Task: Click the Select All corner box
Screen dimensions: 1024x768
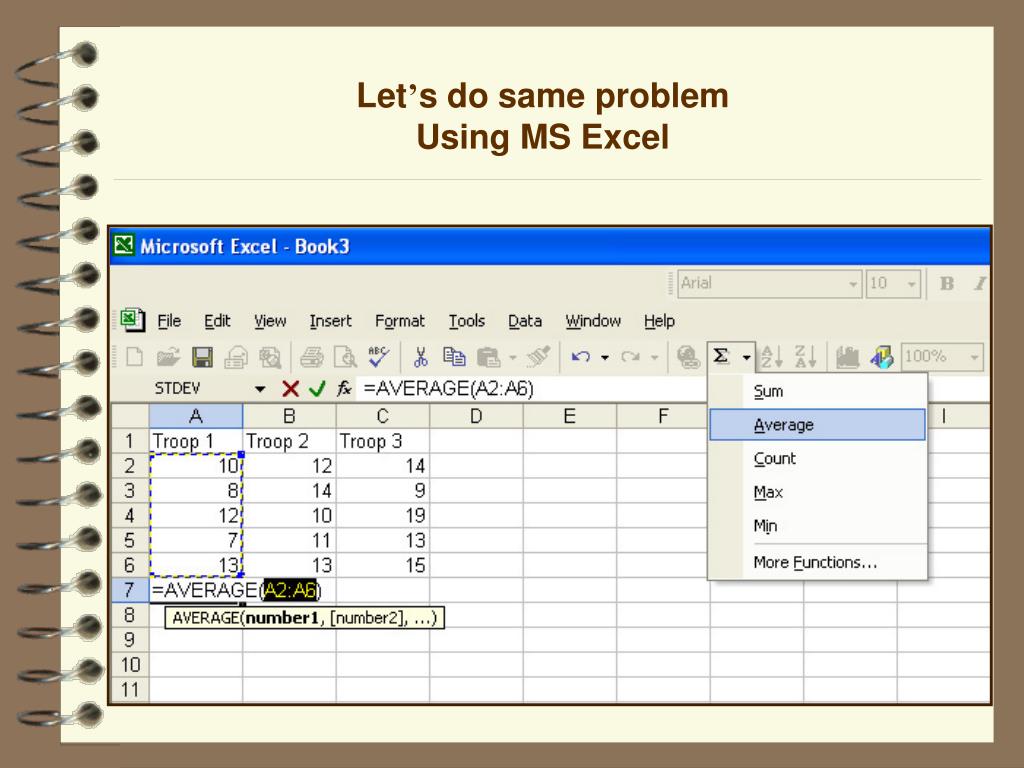Action: 130,416
